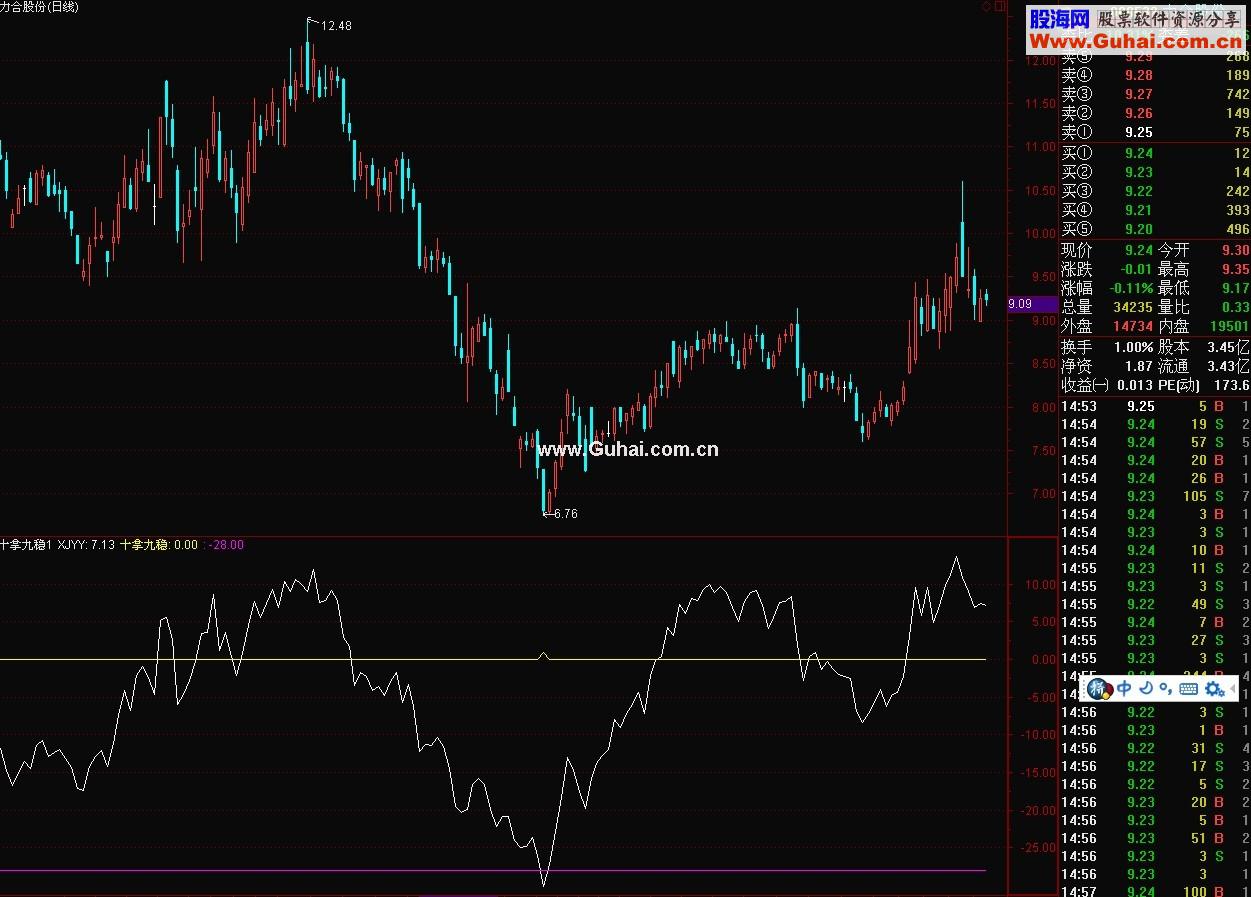Click the 内盘 19501 value
1251x897 pixels.
coord(1230,326)
